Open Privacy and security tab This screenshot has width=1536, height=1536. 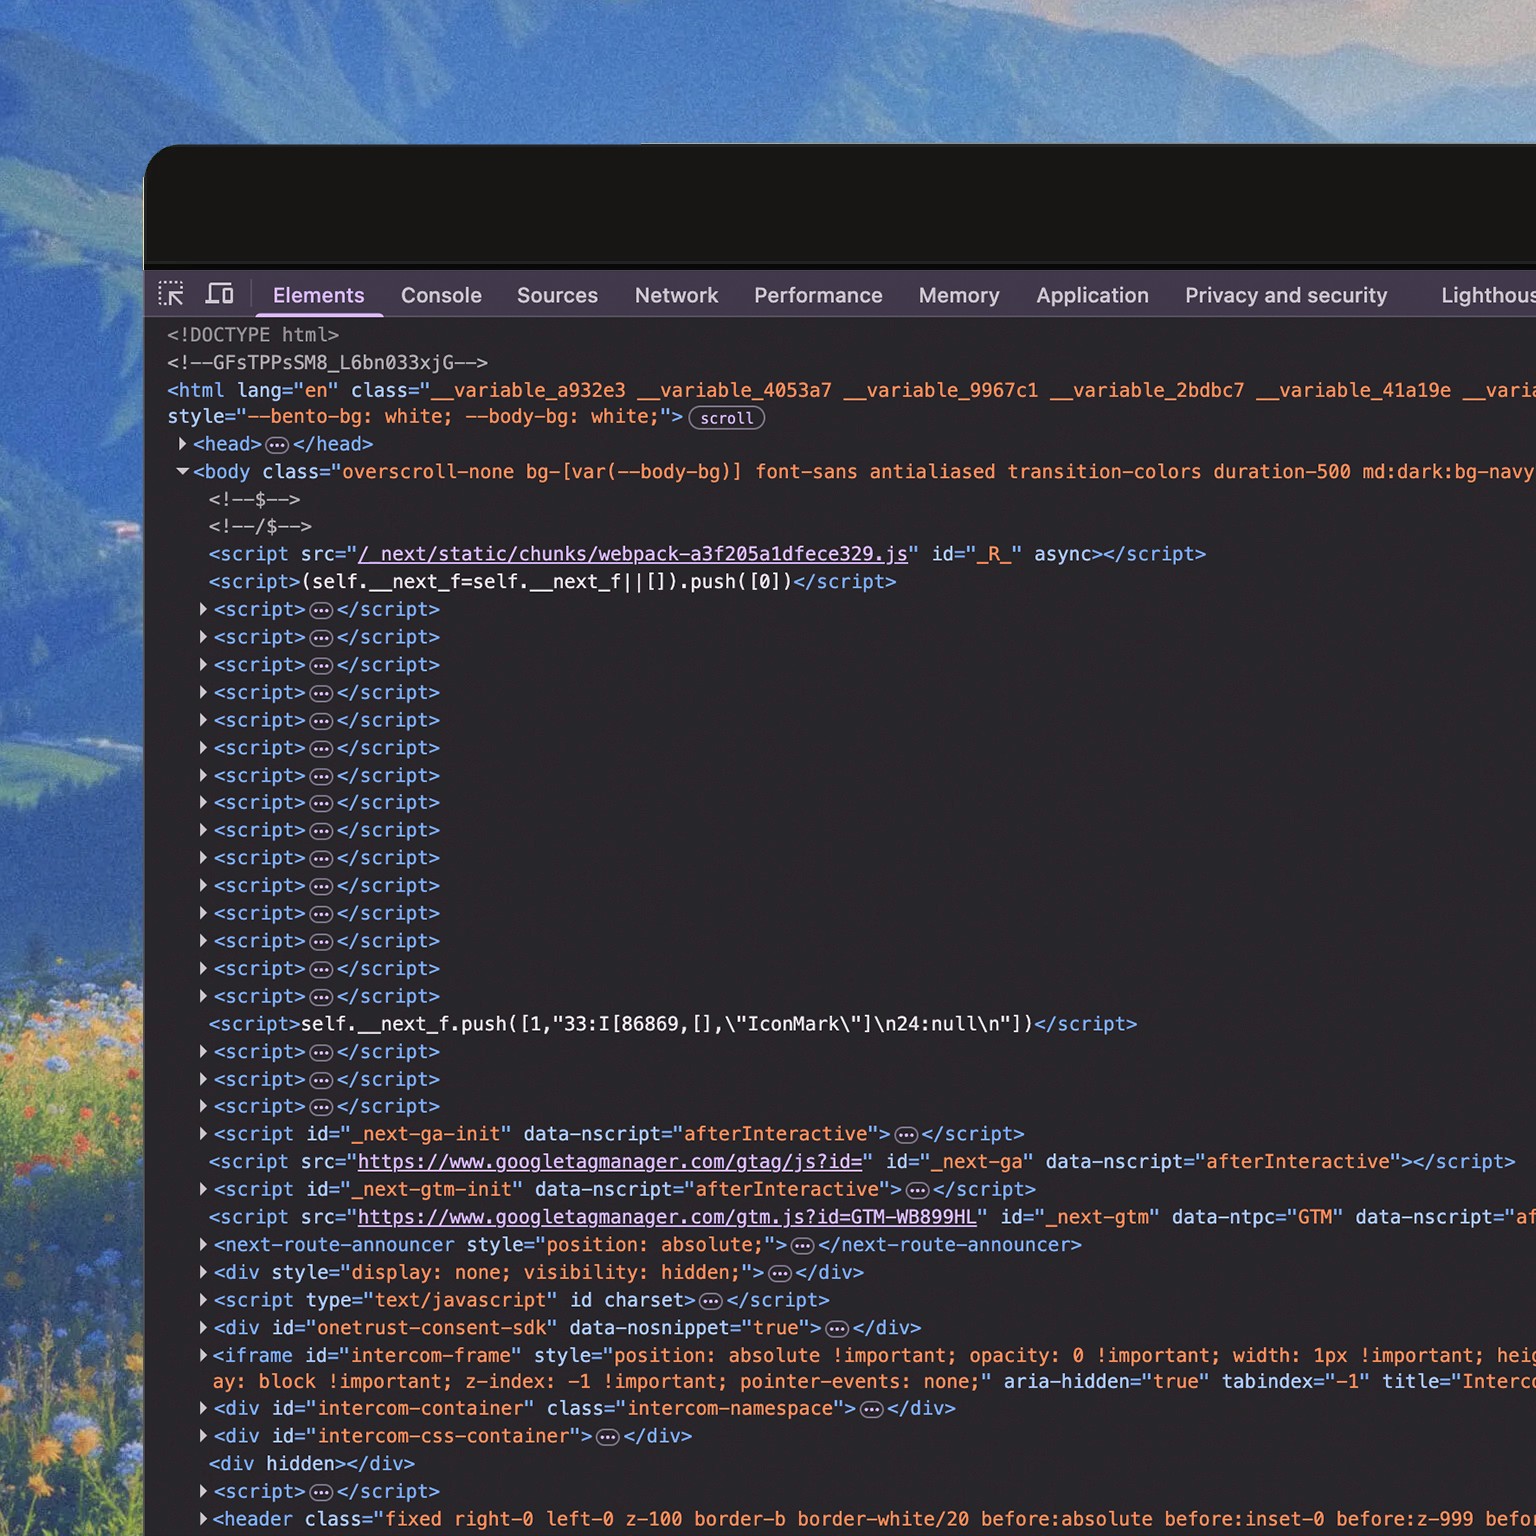[x=1286, y=295]
